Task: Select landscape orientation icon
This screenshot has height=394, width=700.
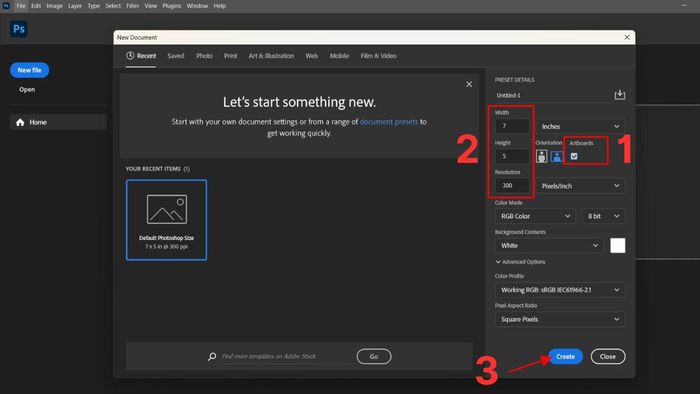Action: coord(556,156)
